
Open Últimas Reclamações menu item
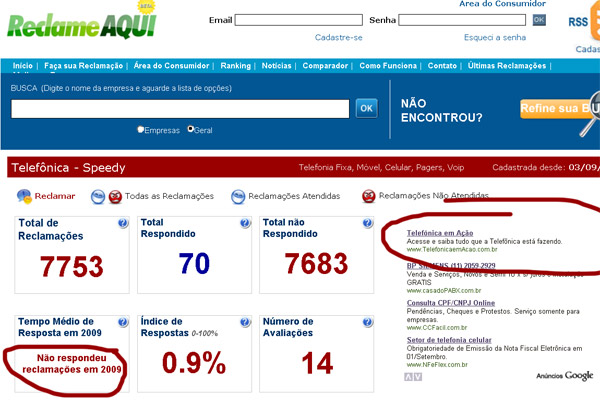(507, 65)
